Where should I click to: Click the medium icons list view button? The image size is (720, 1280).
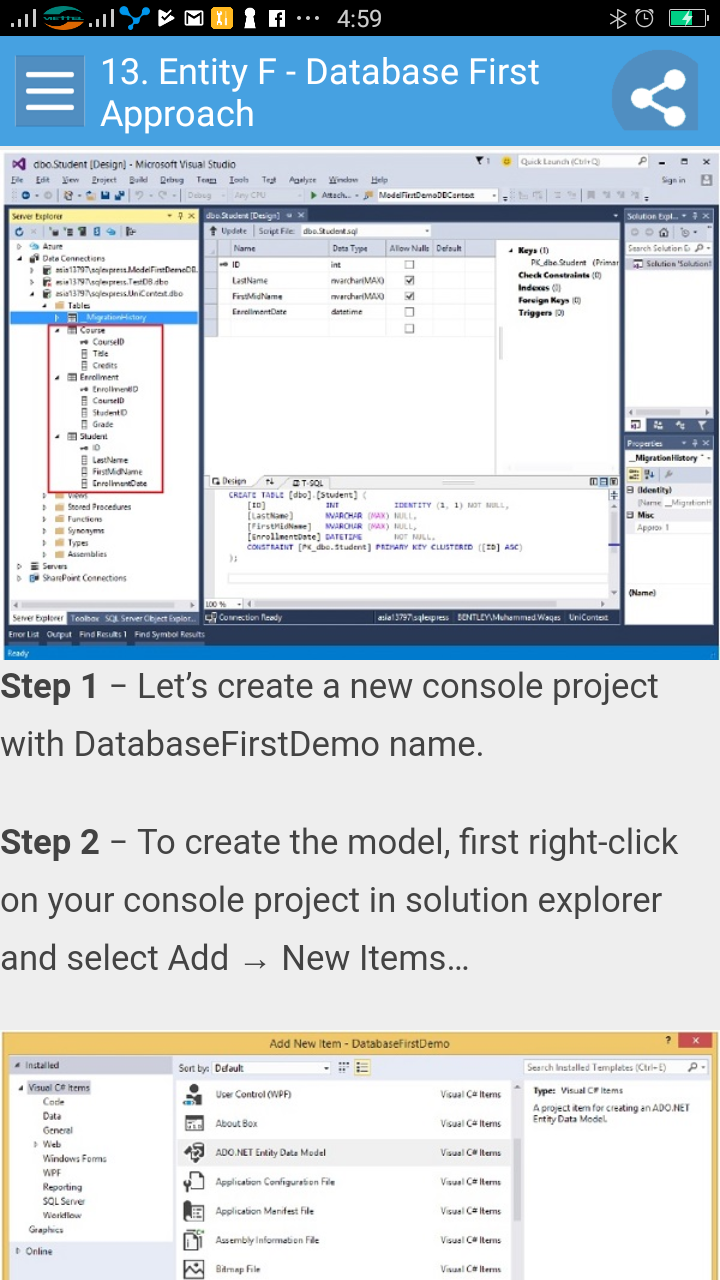[362, 1068]
